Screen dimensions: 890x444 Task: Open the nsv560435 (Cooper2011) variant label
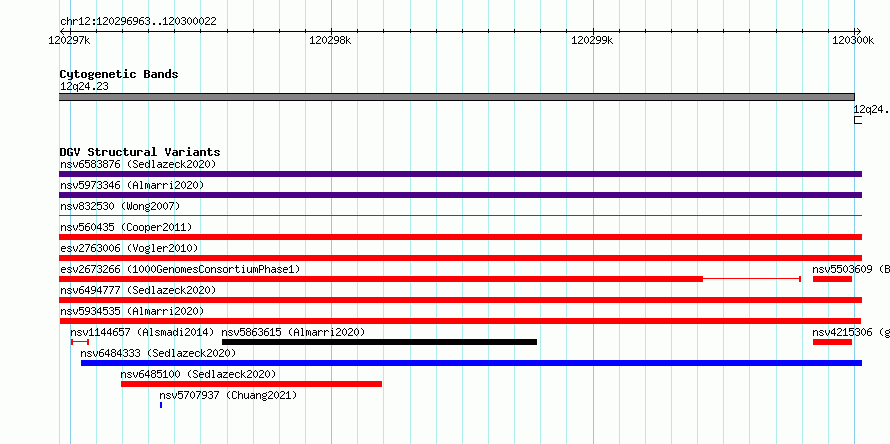[x=126, y=227]
